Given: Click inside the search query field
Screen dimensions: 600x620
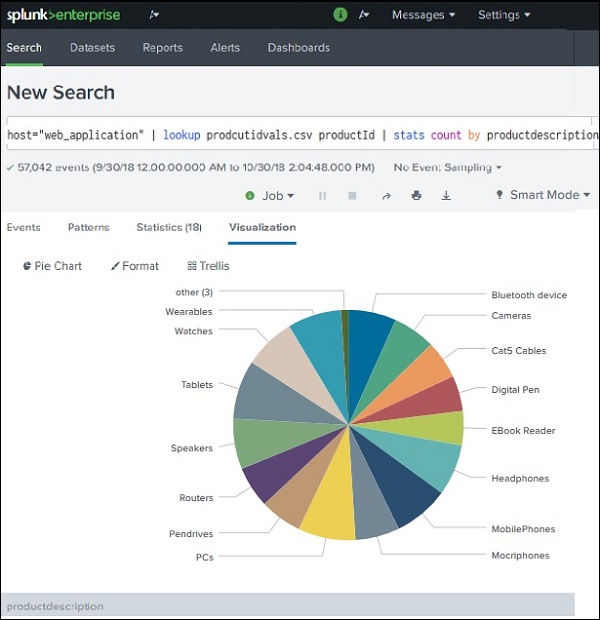Looking at the screenshot, I should click(x=300, y=134).
